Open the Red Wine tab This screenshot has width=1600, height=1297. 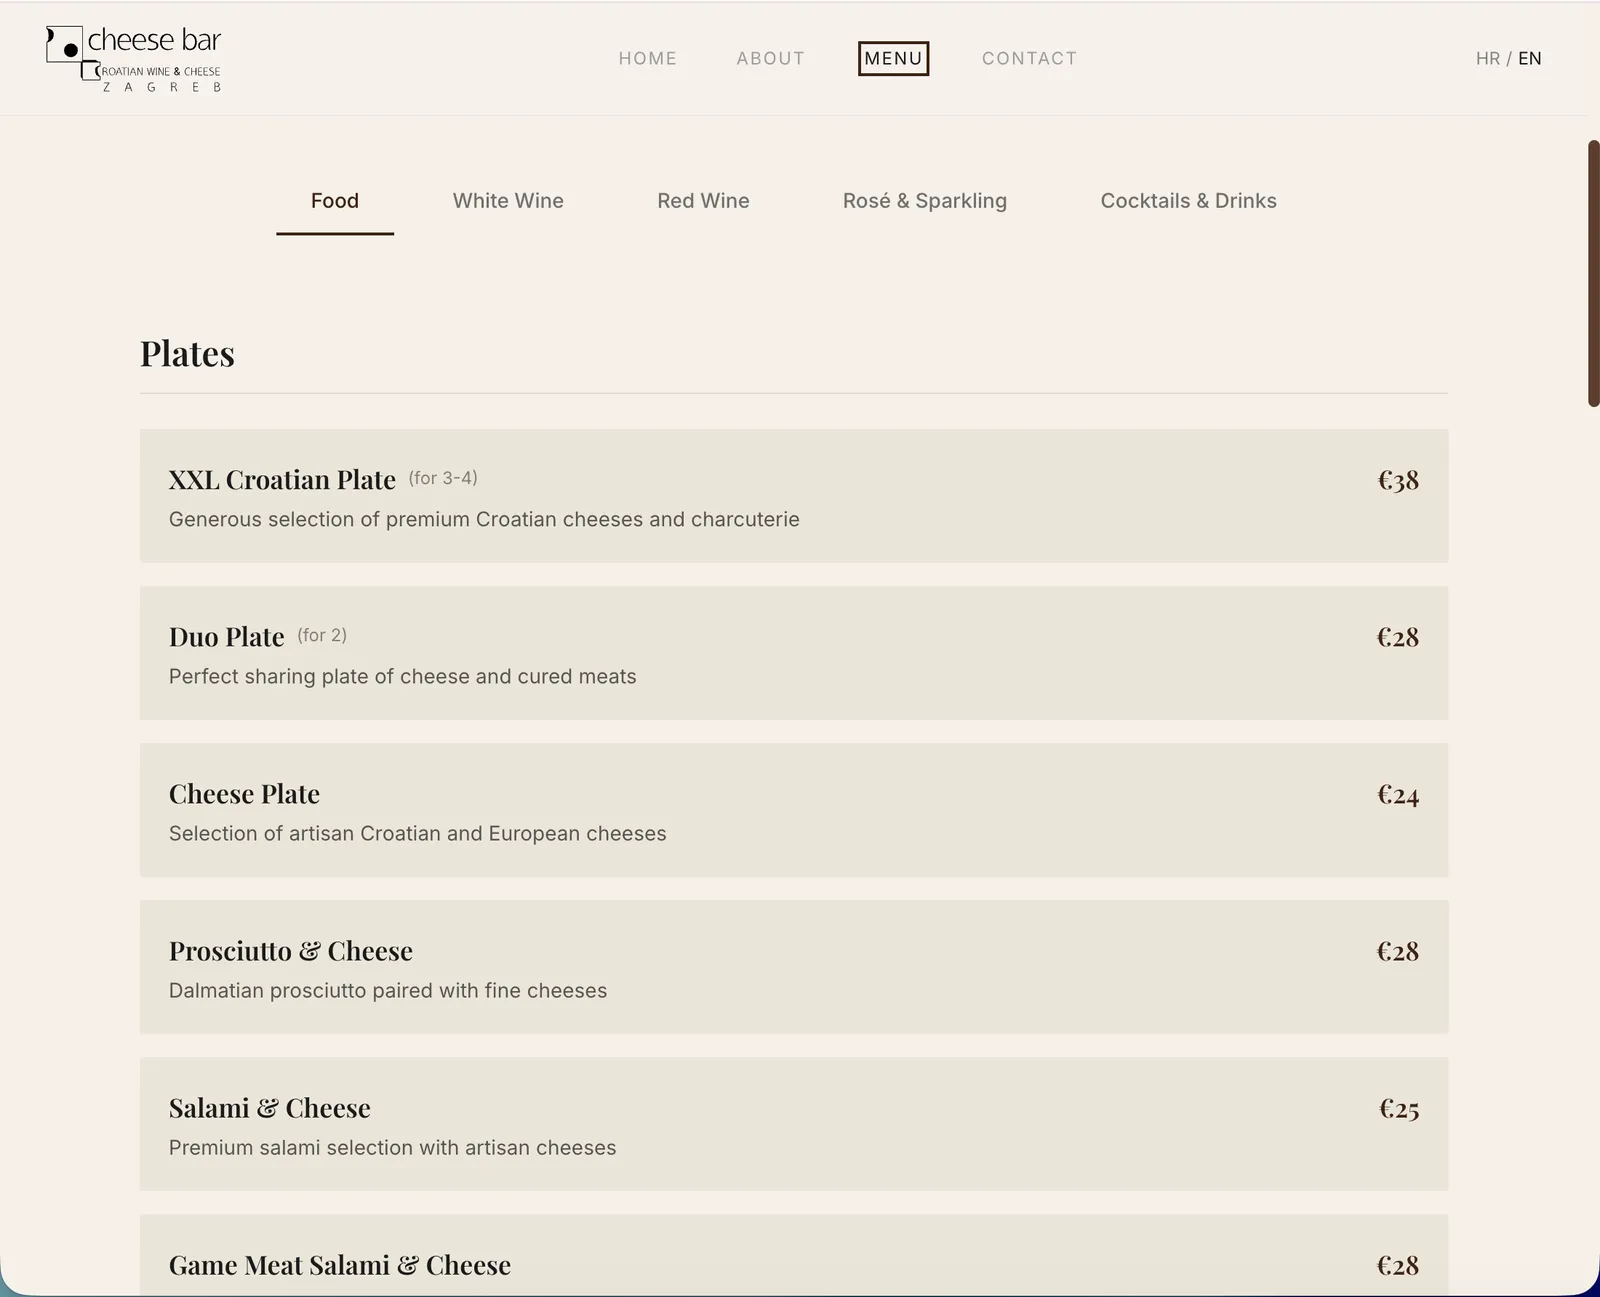coord(703,201)
